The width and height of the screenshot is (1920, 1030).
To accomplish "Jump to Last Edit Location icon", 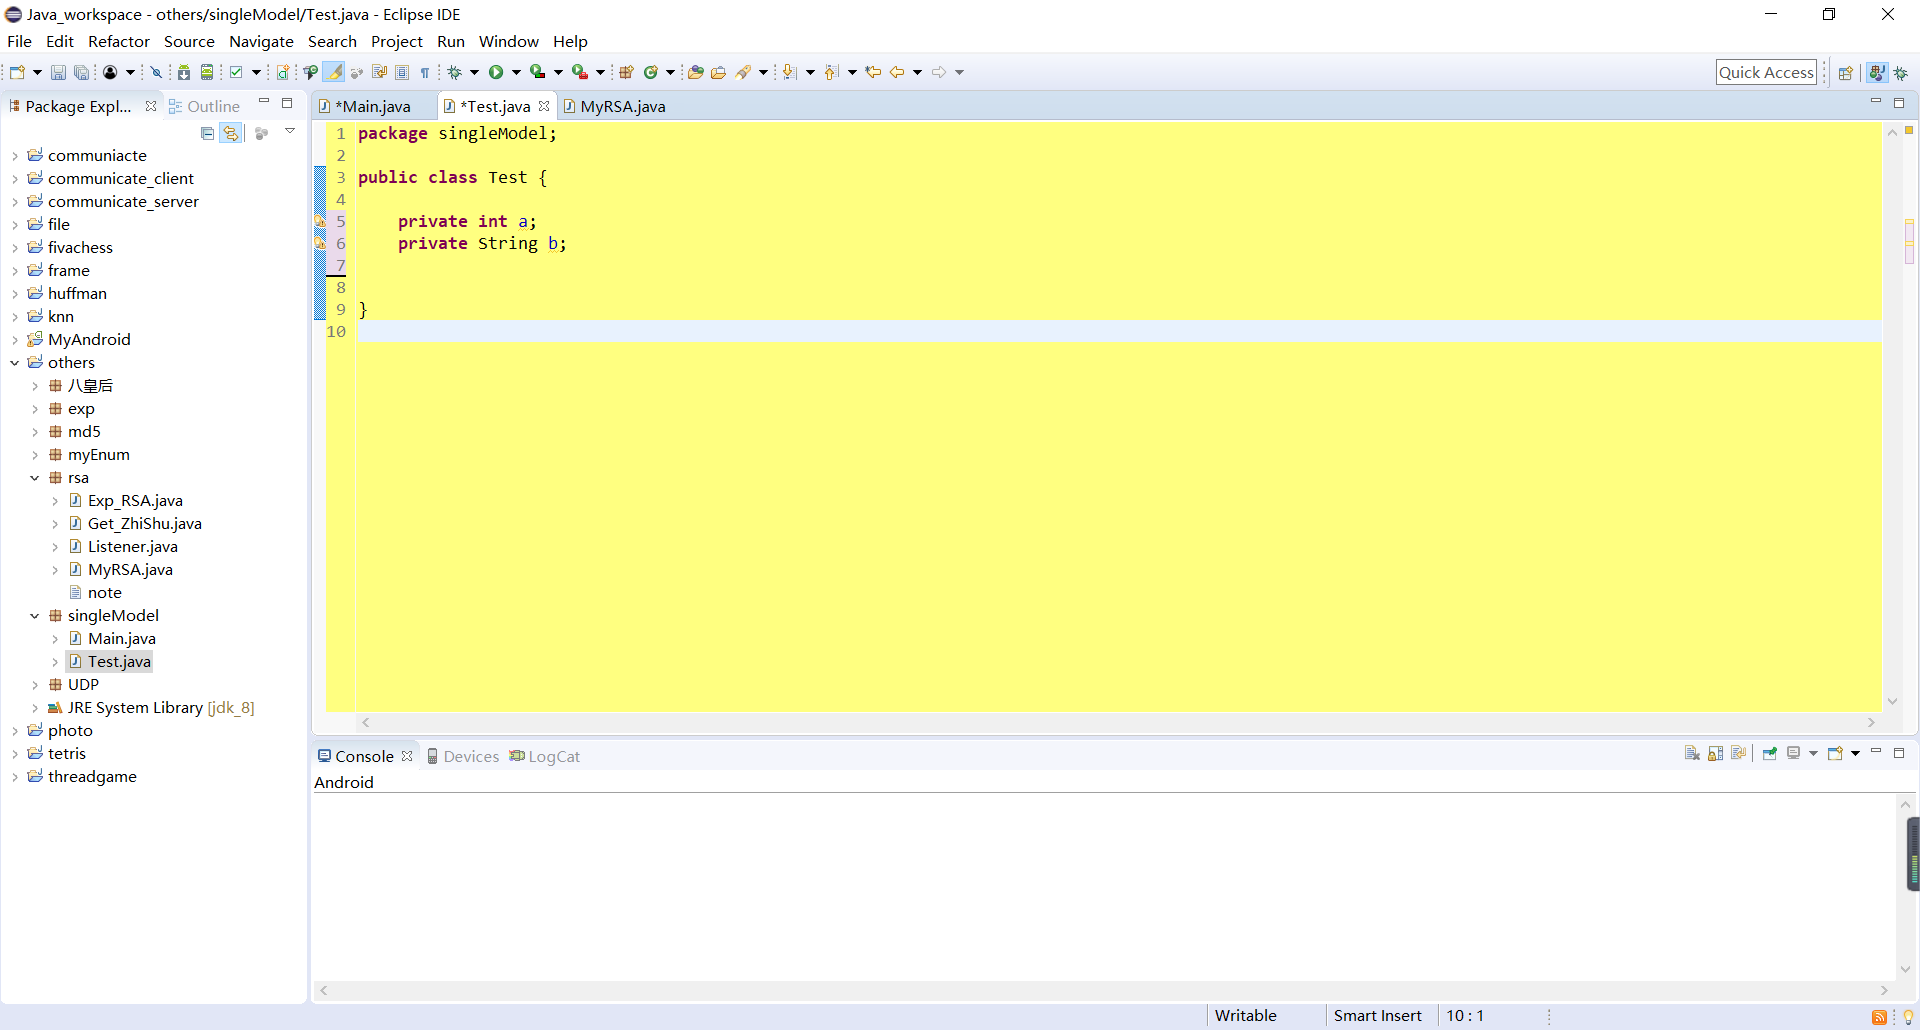I will point(873,72).
